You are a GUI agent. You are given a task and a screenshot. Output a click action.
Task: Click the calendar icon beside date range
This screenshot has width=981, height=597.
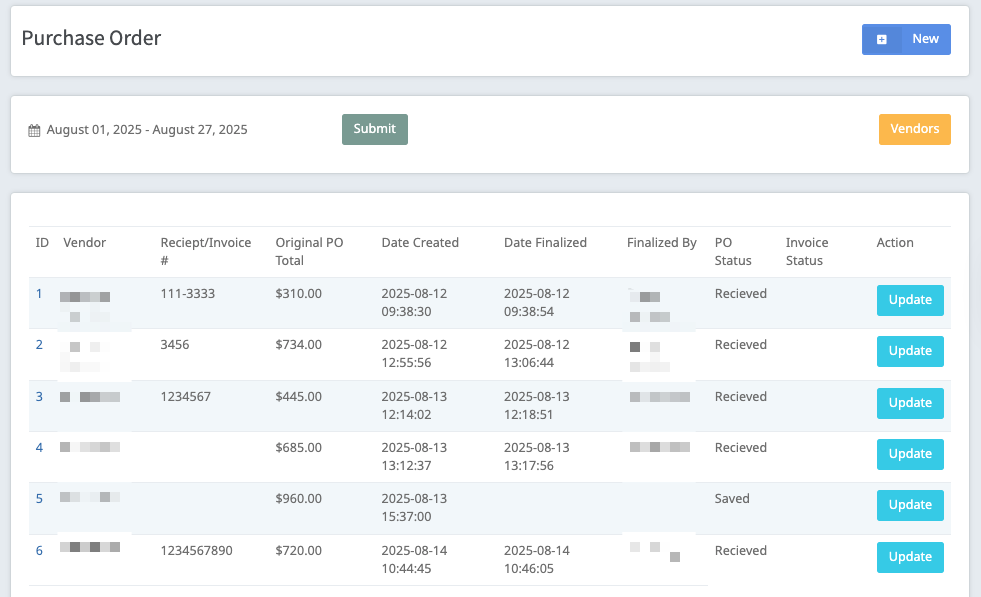click(x=34, y=130)
